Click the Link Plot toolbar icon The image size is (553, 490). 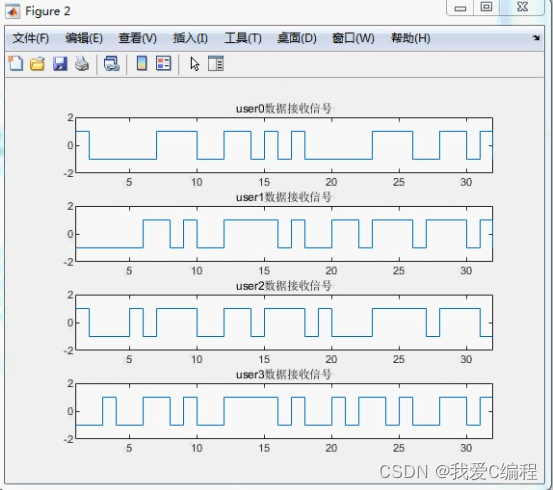point(112,64)
